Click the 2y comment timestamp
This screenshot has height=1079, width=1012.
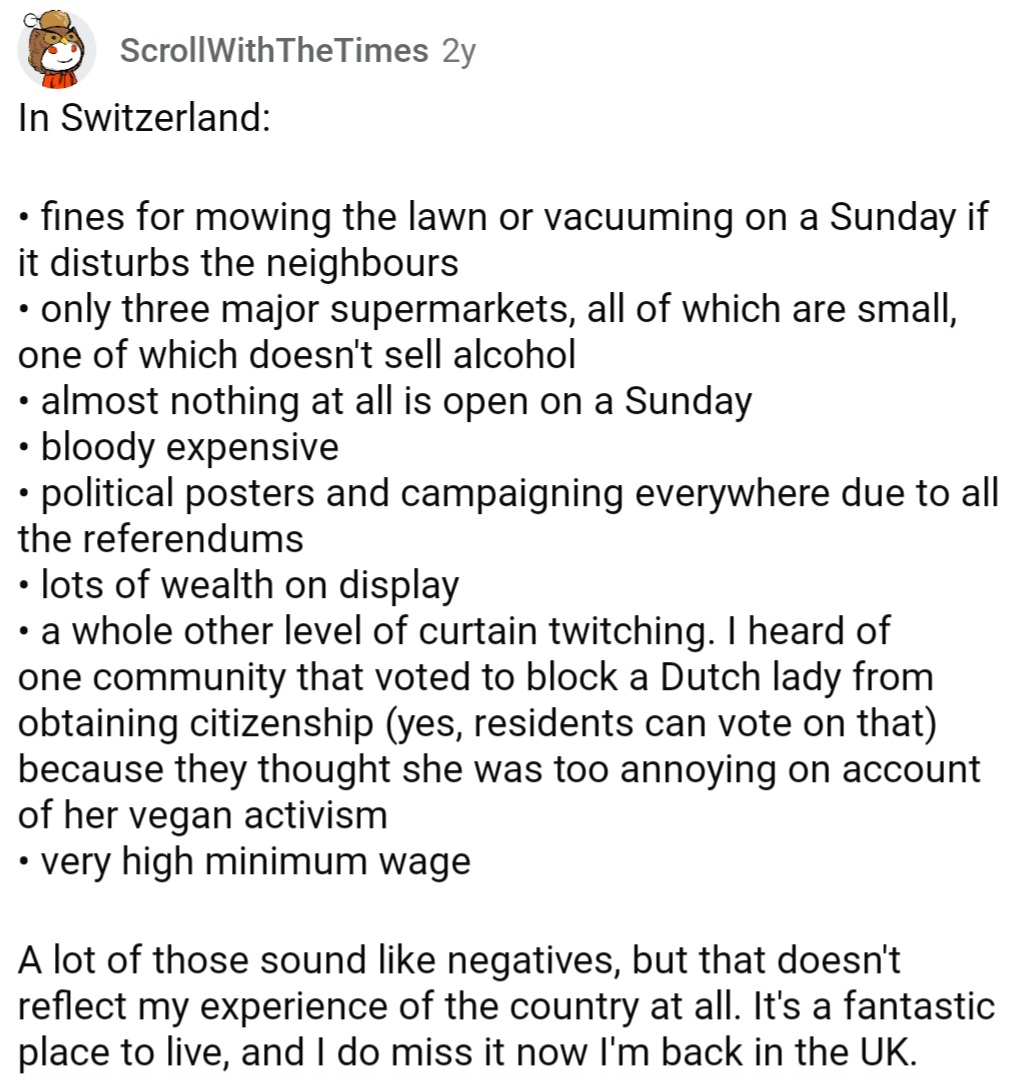(x=457, y=51)
